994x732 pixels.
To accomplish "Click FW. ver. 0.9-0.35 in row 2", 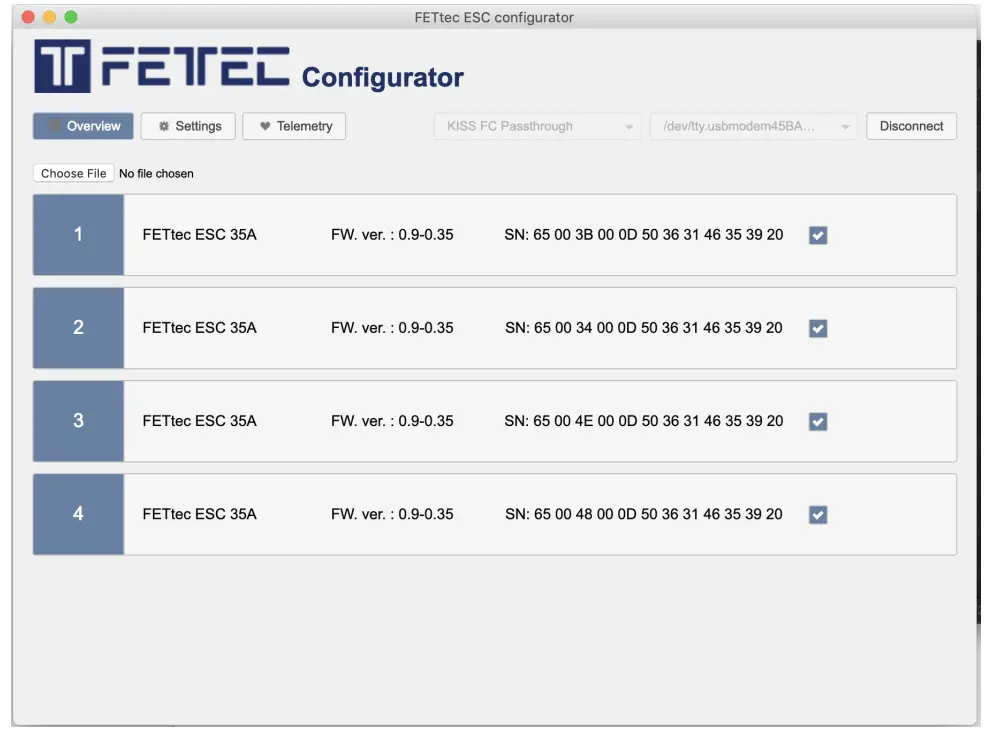I will click(392, 328).
